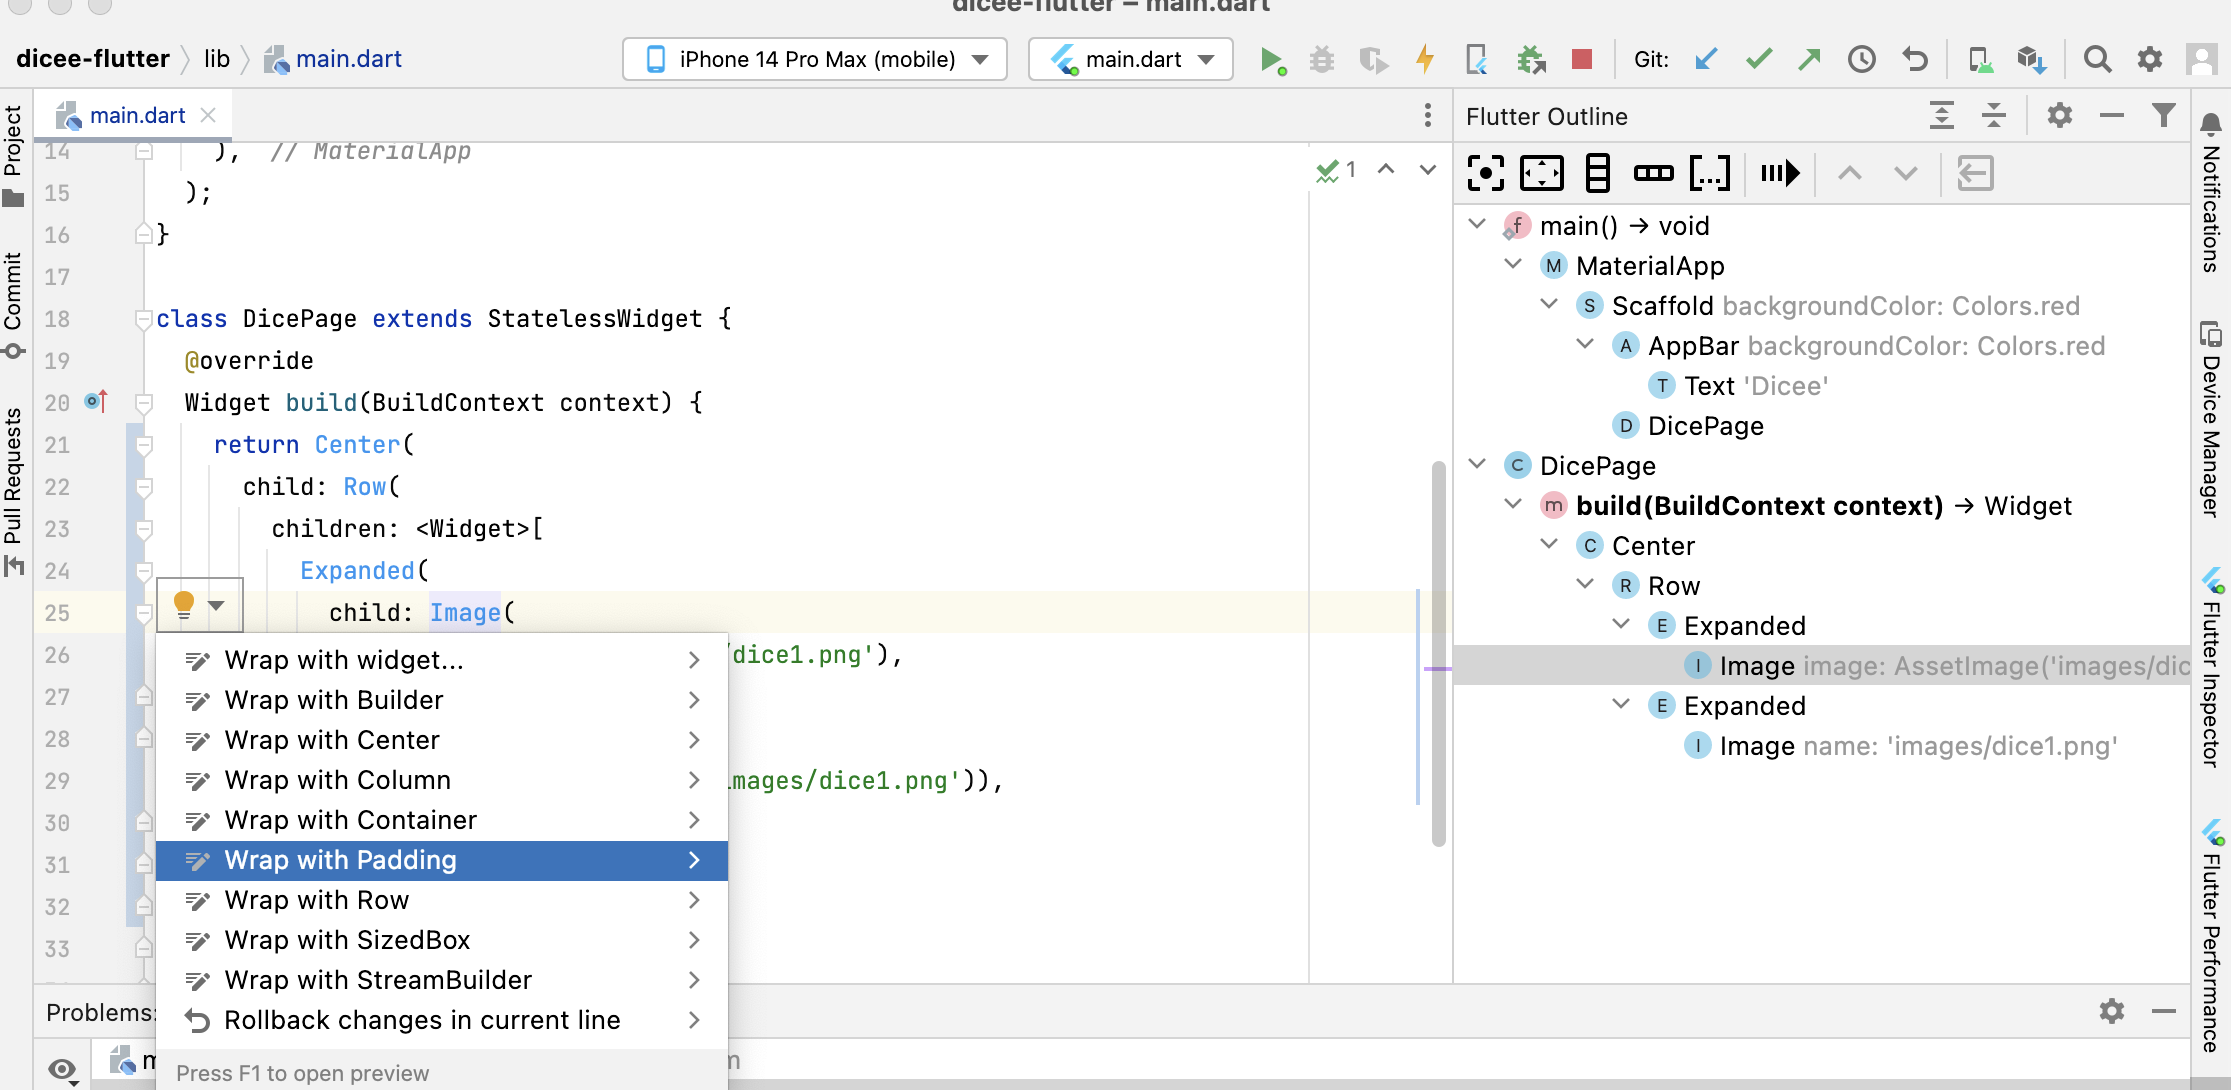Select the DicePage class in Flutter Outline
The width and height of the screenshot is (2231, 1090).
1597,466
